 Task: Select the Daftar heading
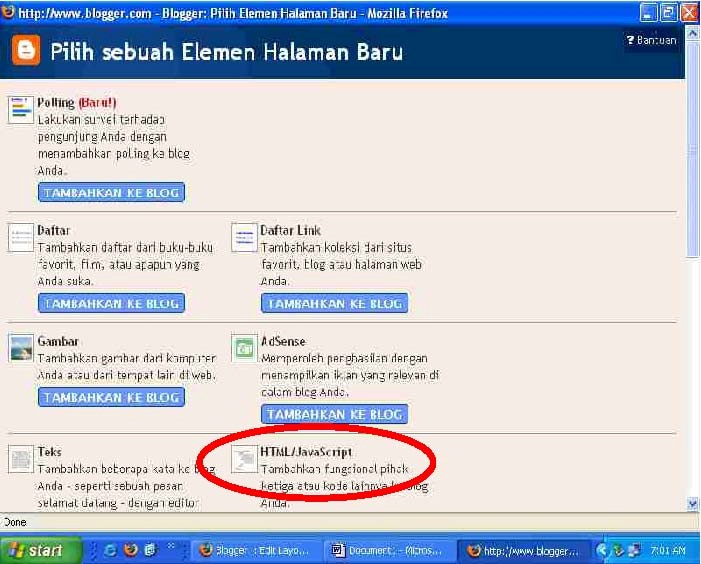coord(54,231)
